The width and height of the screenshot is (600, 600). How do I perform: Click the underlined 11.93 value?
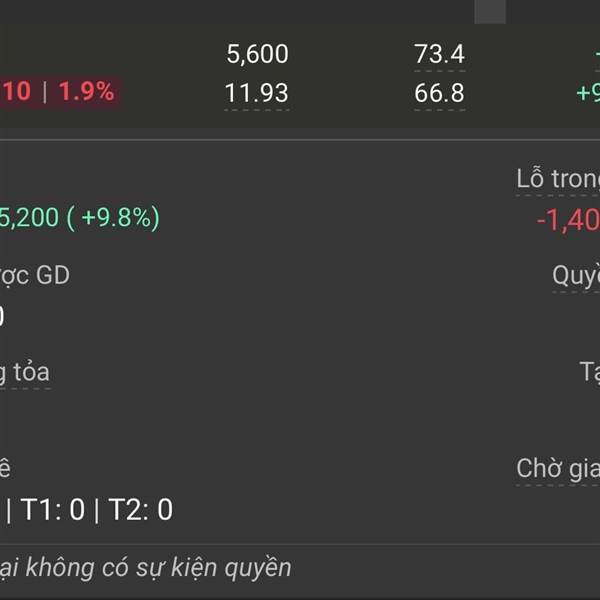(256, 93)
